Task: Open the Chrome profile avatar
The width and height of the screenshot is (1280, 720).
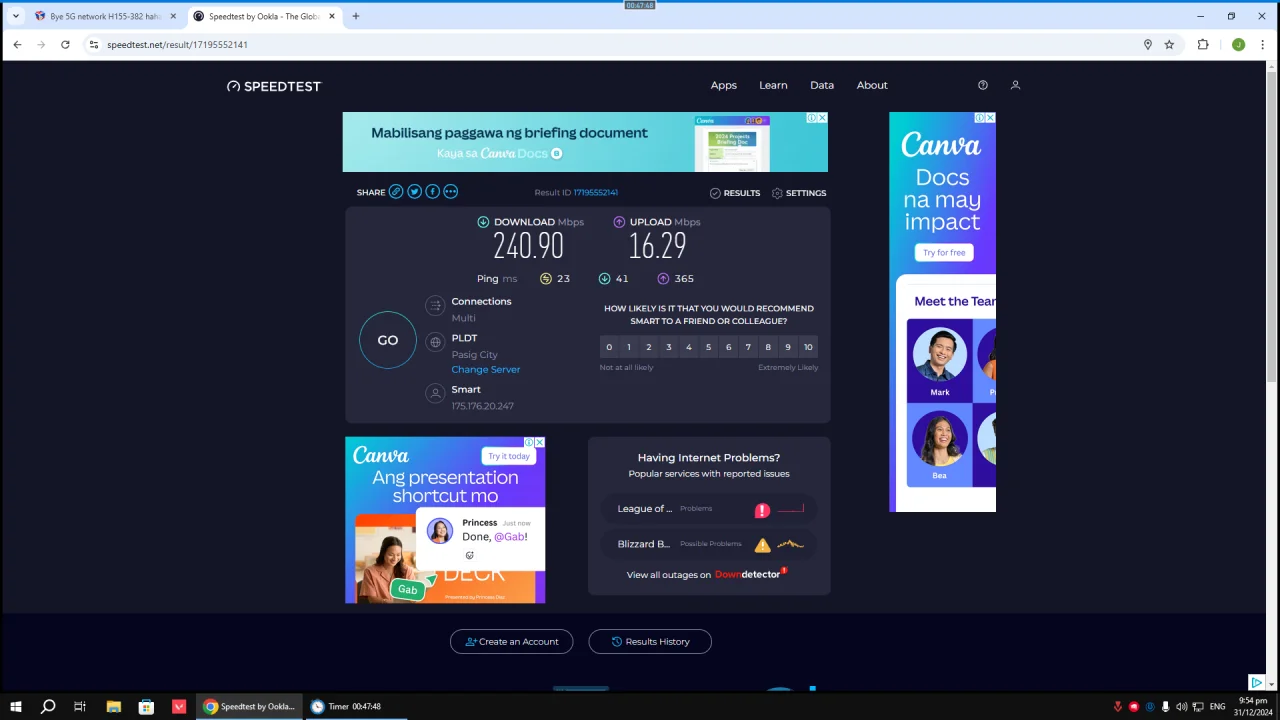Action: pyautogui.click(x=1238, y=44)
